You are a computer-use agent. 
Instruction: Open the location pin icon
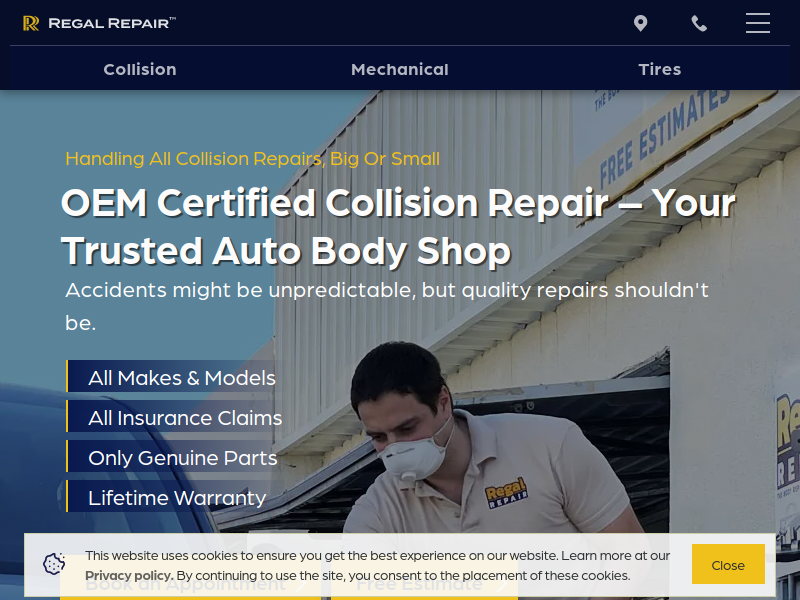pyautogui.click(x=640, y=23)
